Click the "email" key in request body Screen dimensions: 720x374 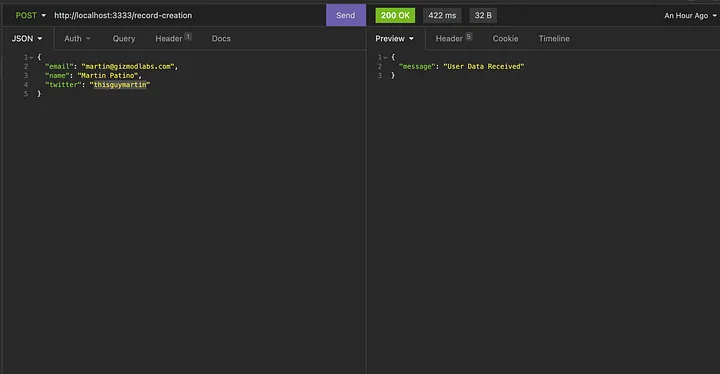59,66
